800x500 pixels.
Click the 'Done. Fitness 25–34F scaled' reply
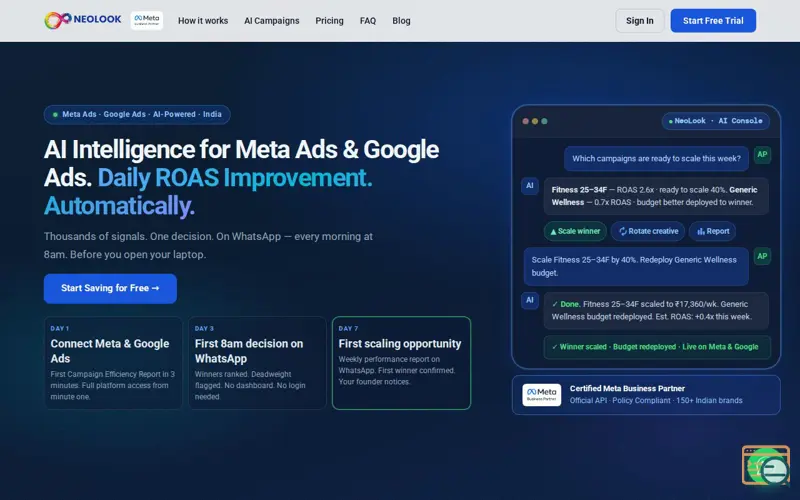[x=656, y=310]
